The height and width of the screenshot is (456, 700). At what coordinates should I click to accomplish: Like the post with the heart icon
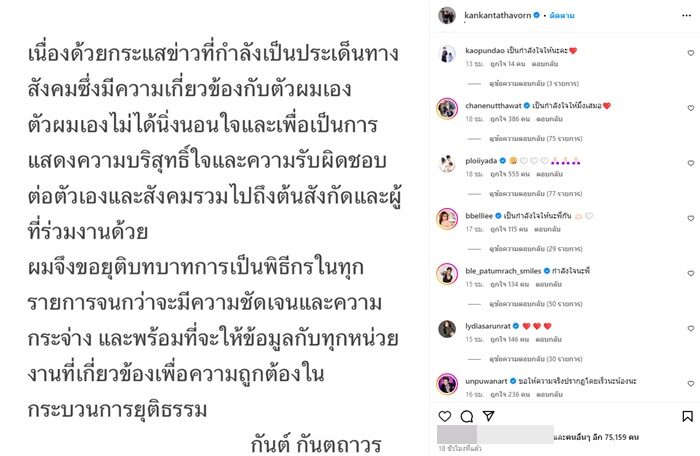(x=445, y=416)
